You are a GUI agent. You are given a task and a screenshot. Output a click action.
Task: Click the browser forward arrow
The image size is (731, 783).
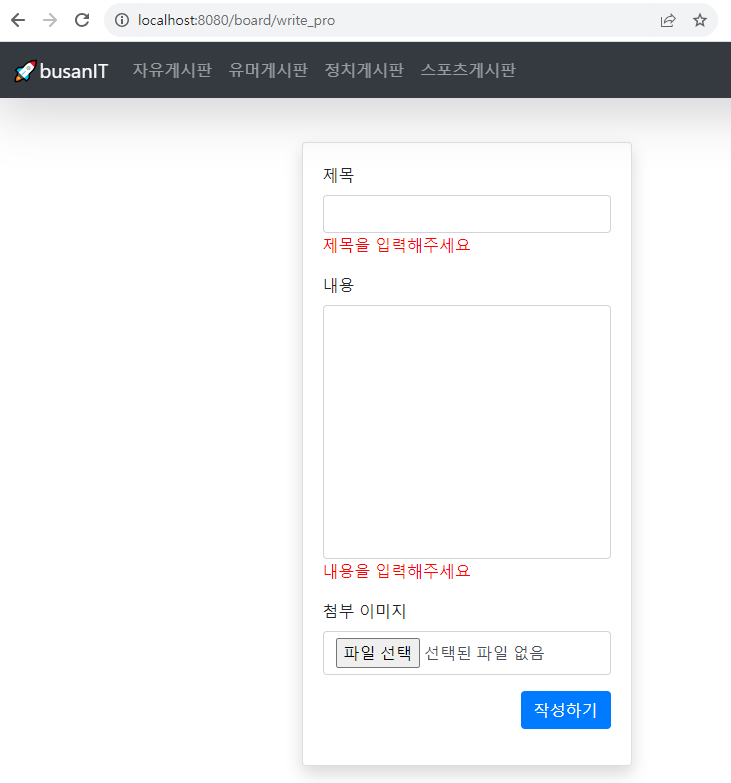tap(50, 20)
